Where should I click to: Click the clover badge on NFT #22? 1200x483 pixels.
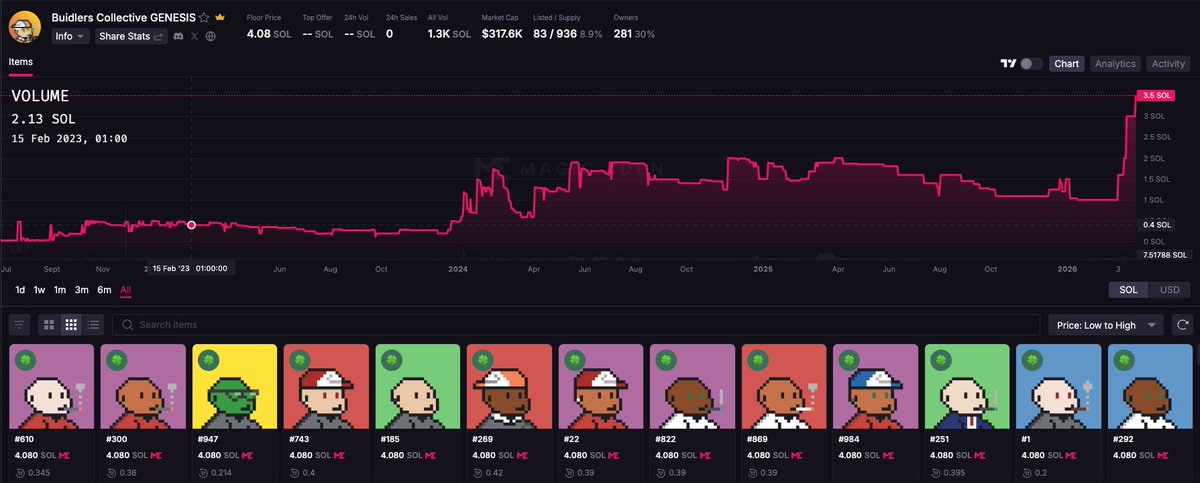[575, 359]
